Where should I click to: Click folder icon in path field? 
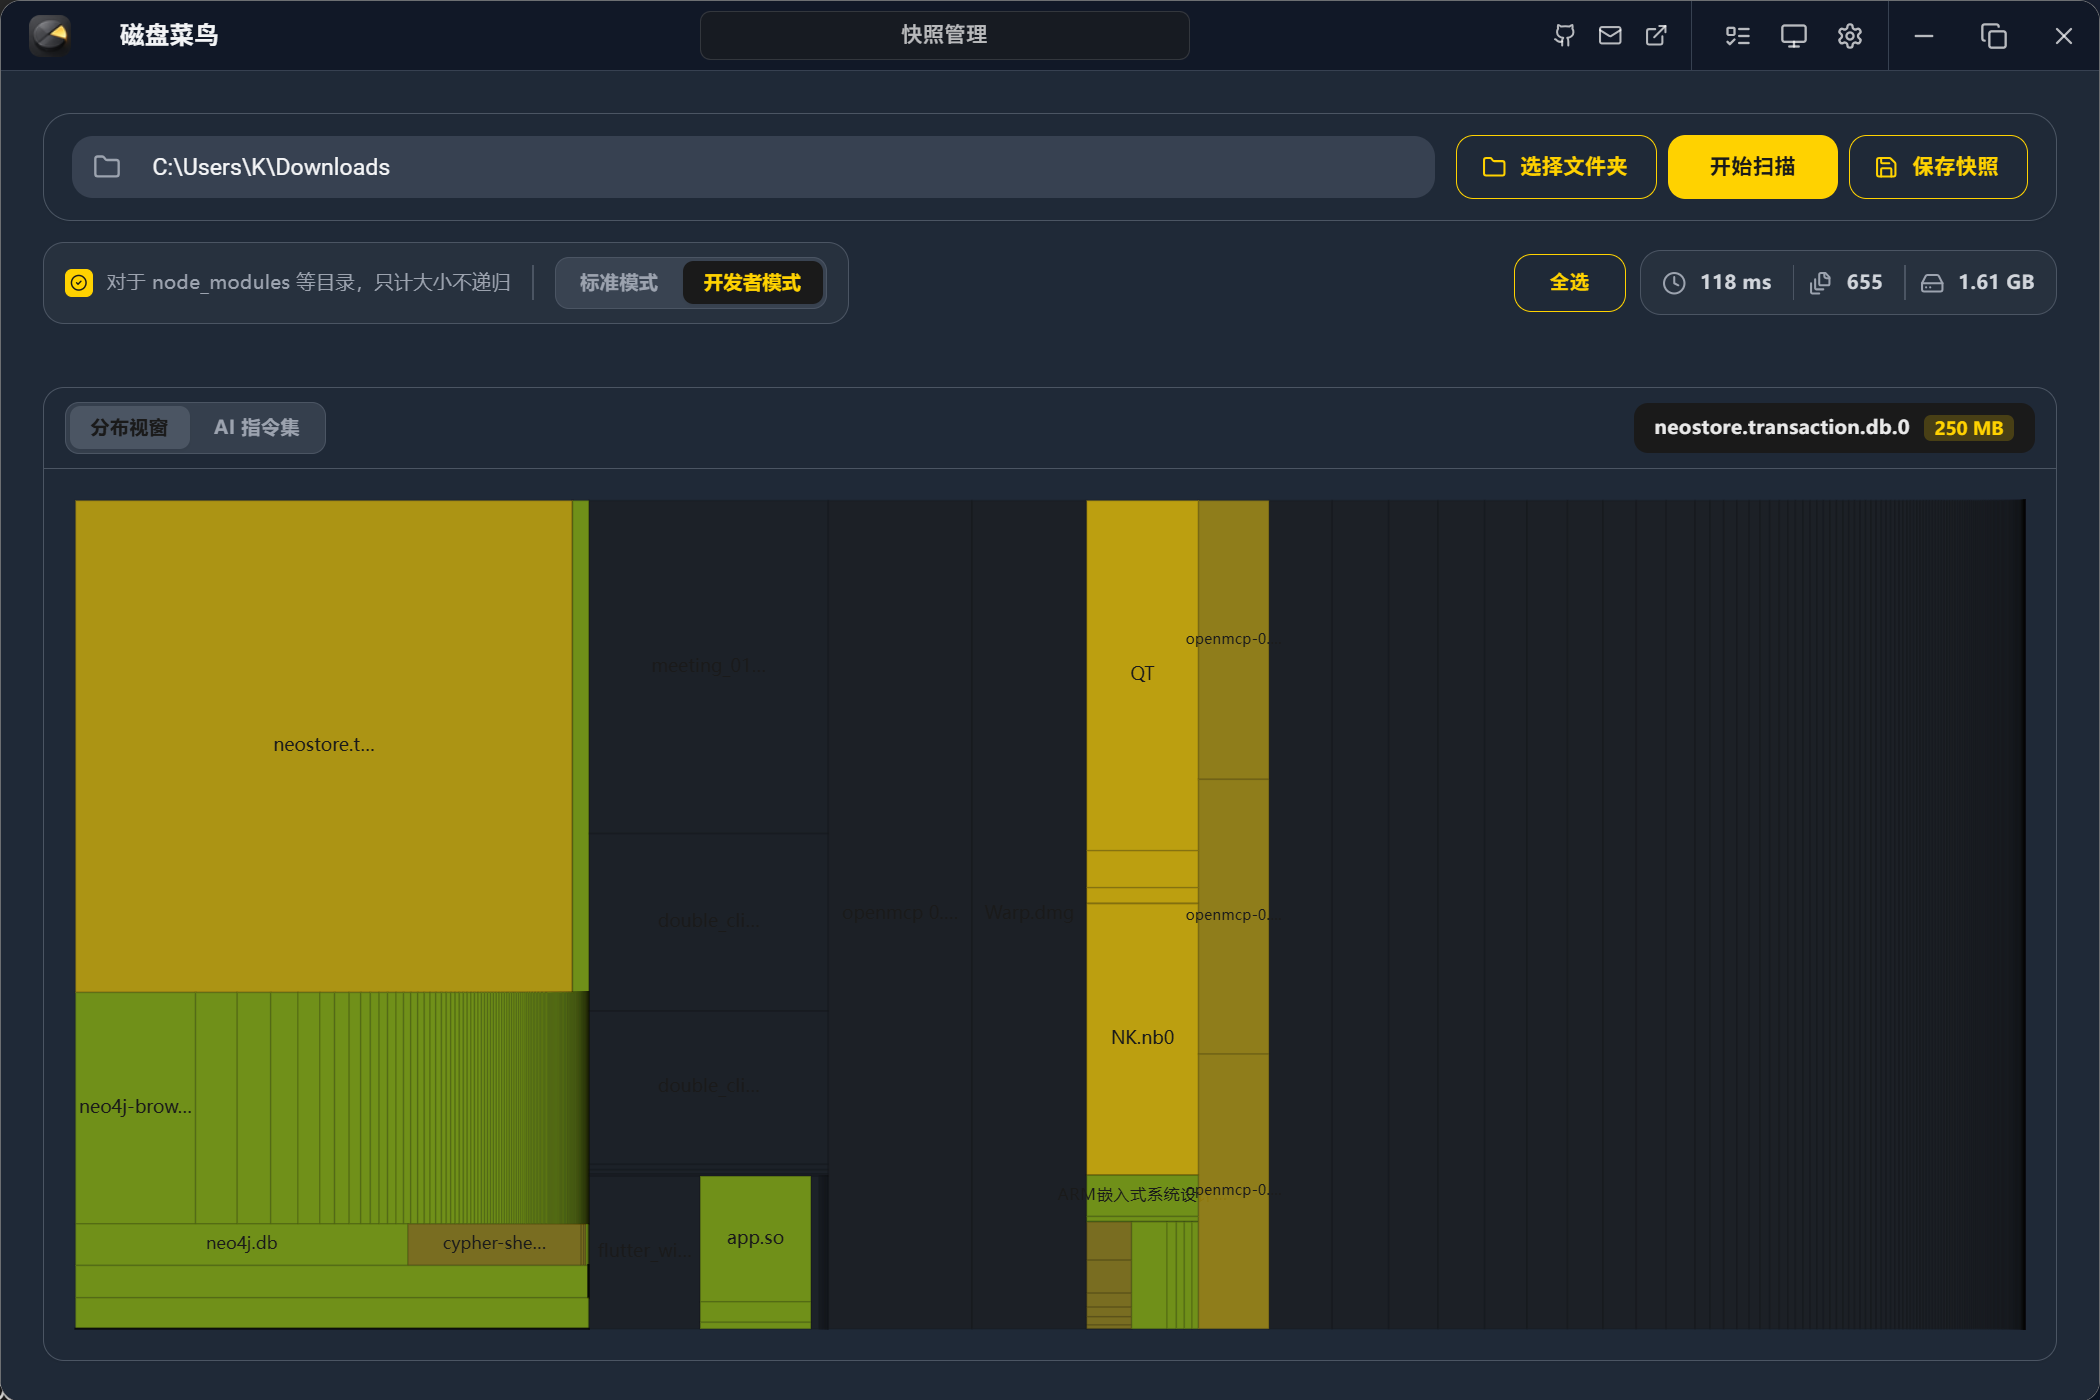(x=107, y=167)
